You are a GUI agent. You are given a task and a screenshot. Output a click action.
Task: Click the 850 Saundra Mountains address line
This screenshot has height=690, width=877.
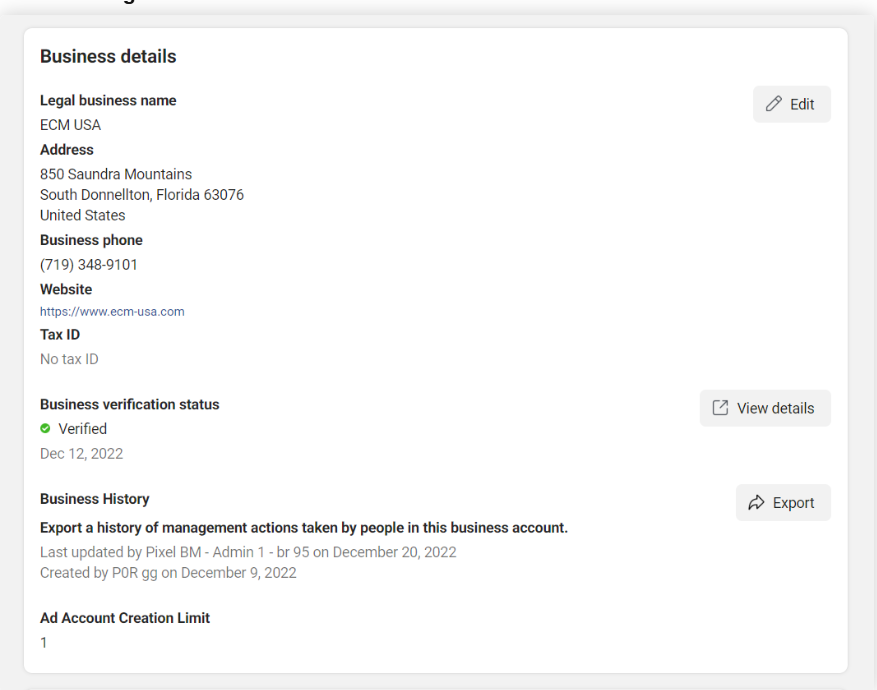[x=116, y=174]
